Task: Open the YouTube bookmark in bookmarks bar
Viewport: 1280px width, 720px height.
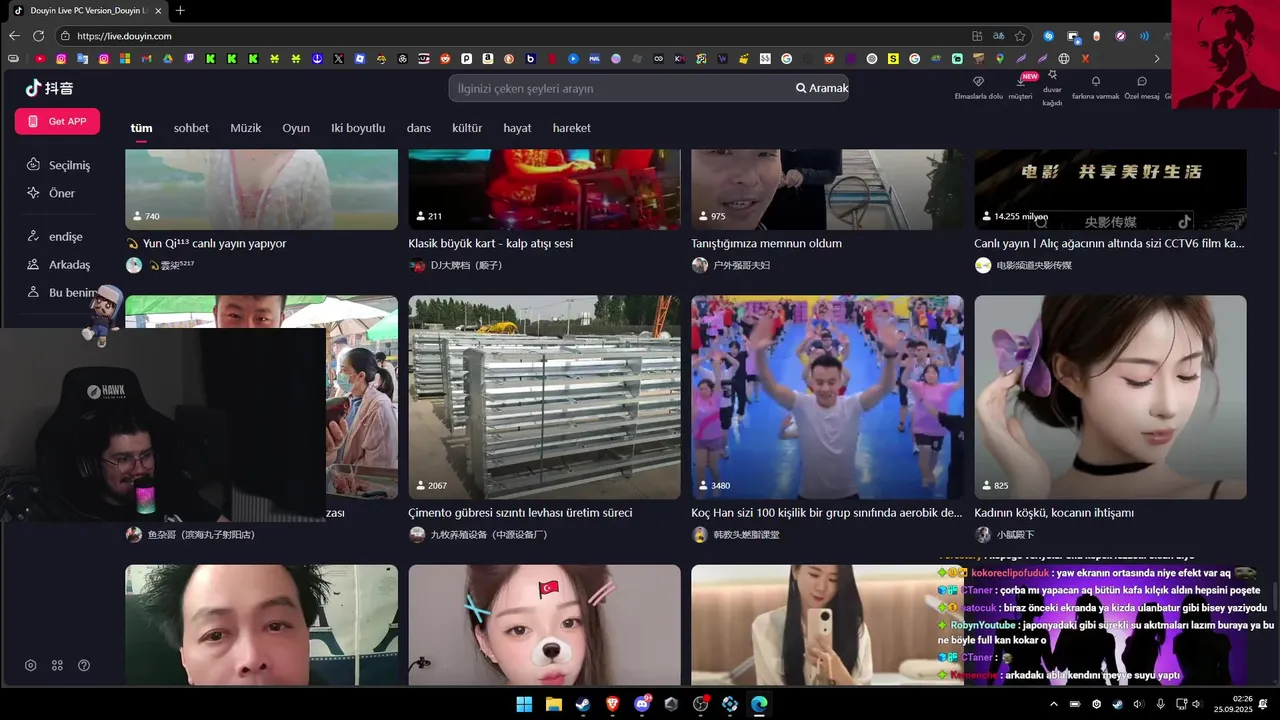Action: point(40,59)
